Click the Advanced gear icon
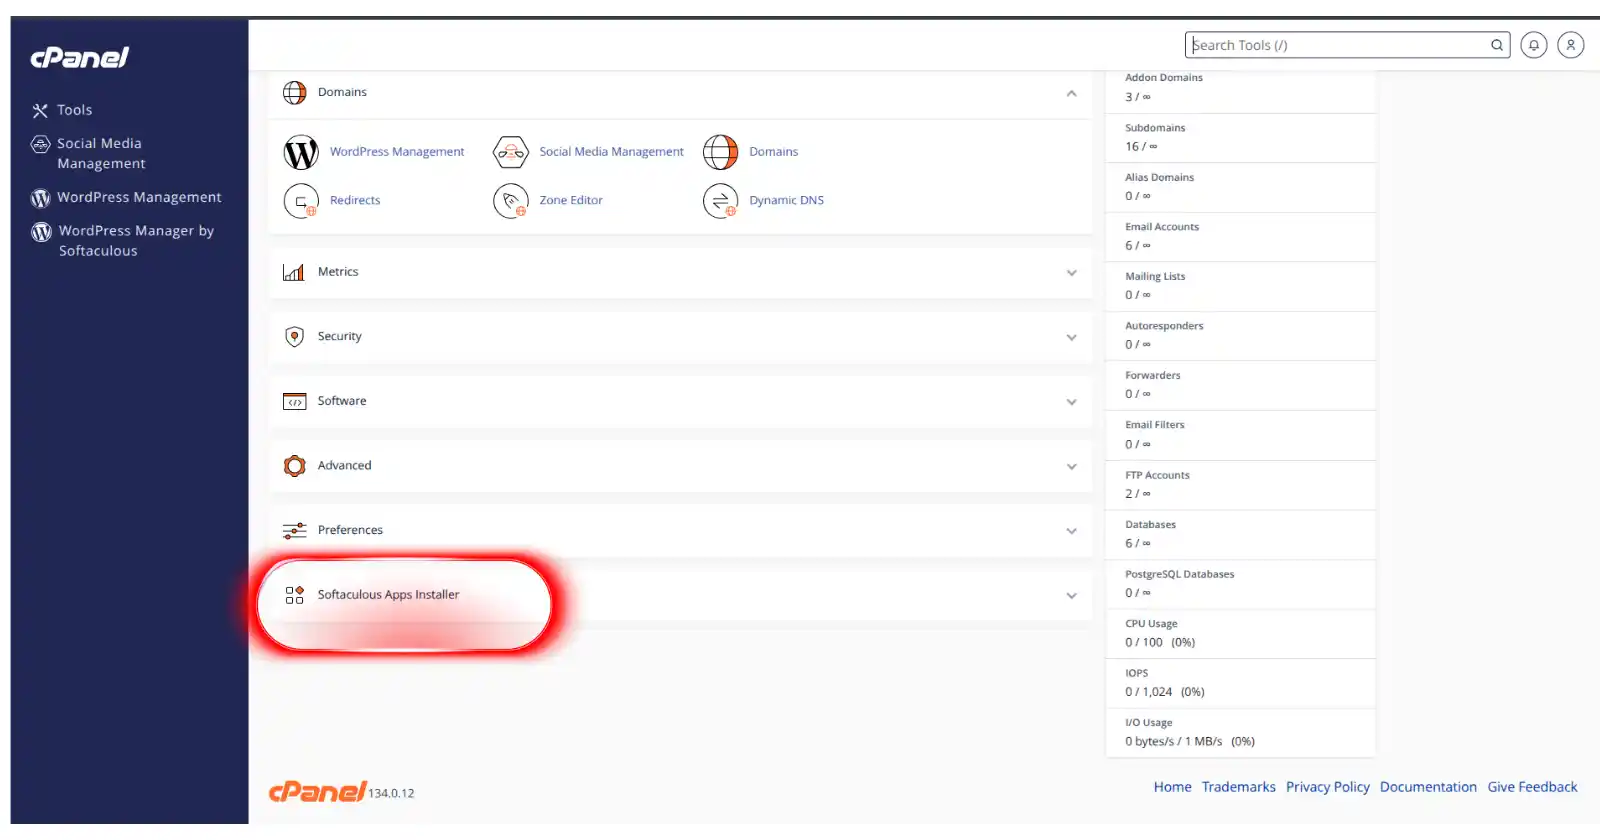Screen dimensions: 1600x840 (294, 466)
